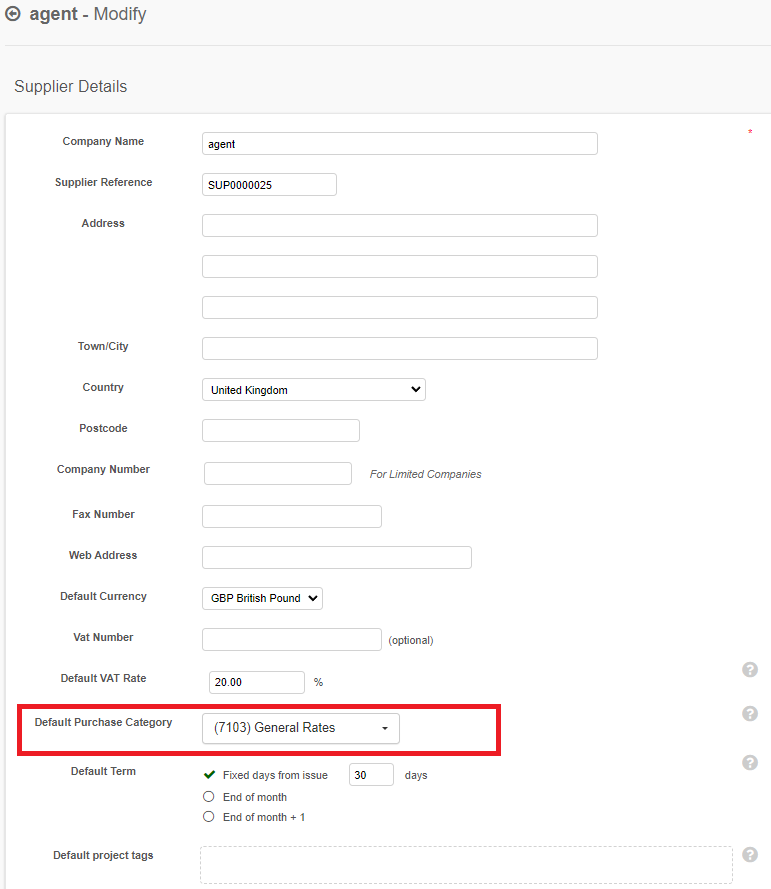Choose End of month + 1 option

[209, 816]
